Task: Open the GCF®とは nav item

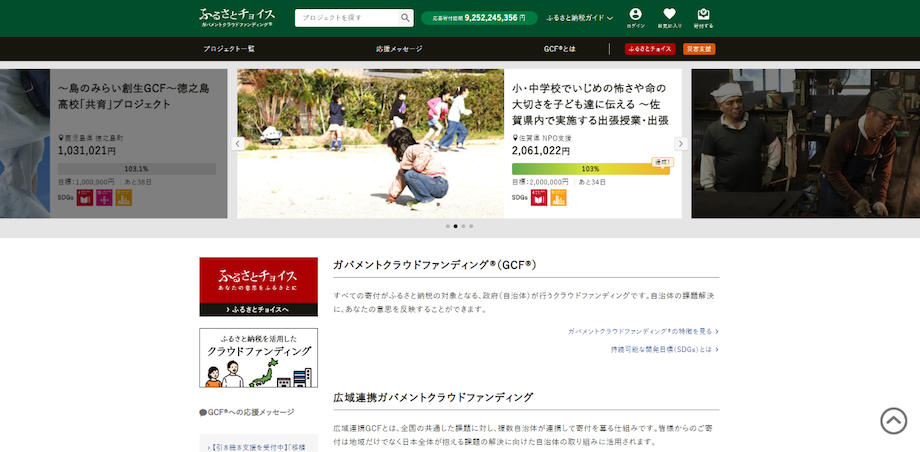Action: click(x=560, y=49)
